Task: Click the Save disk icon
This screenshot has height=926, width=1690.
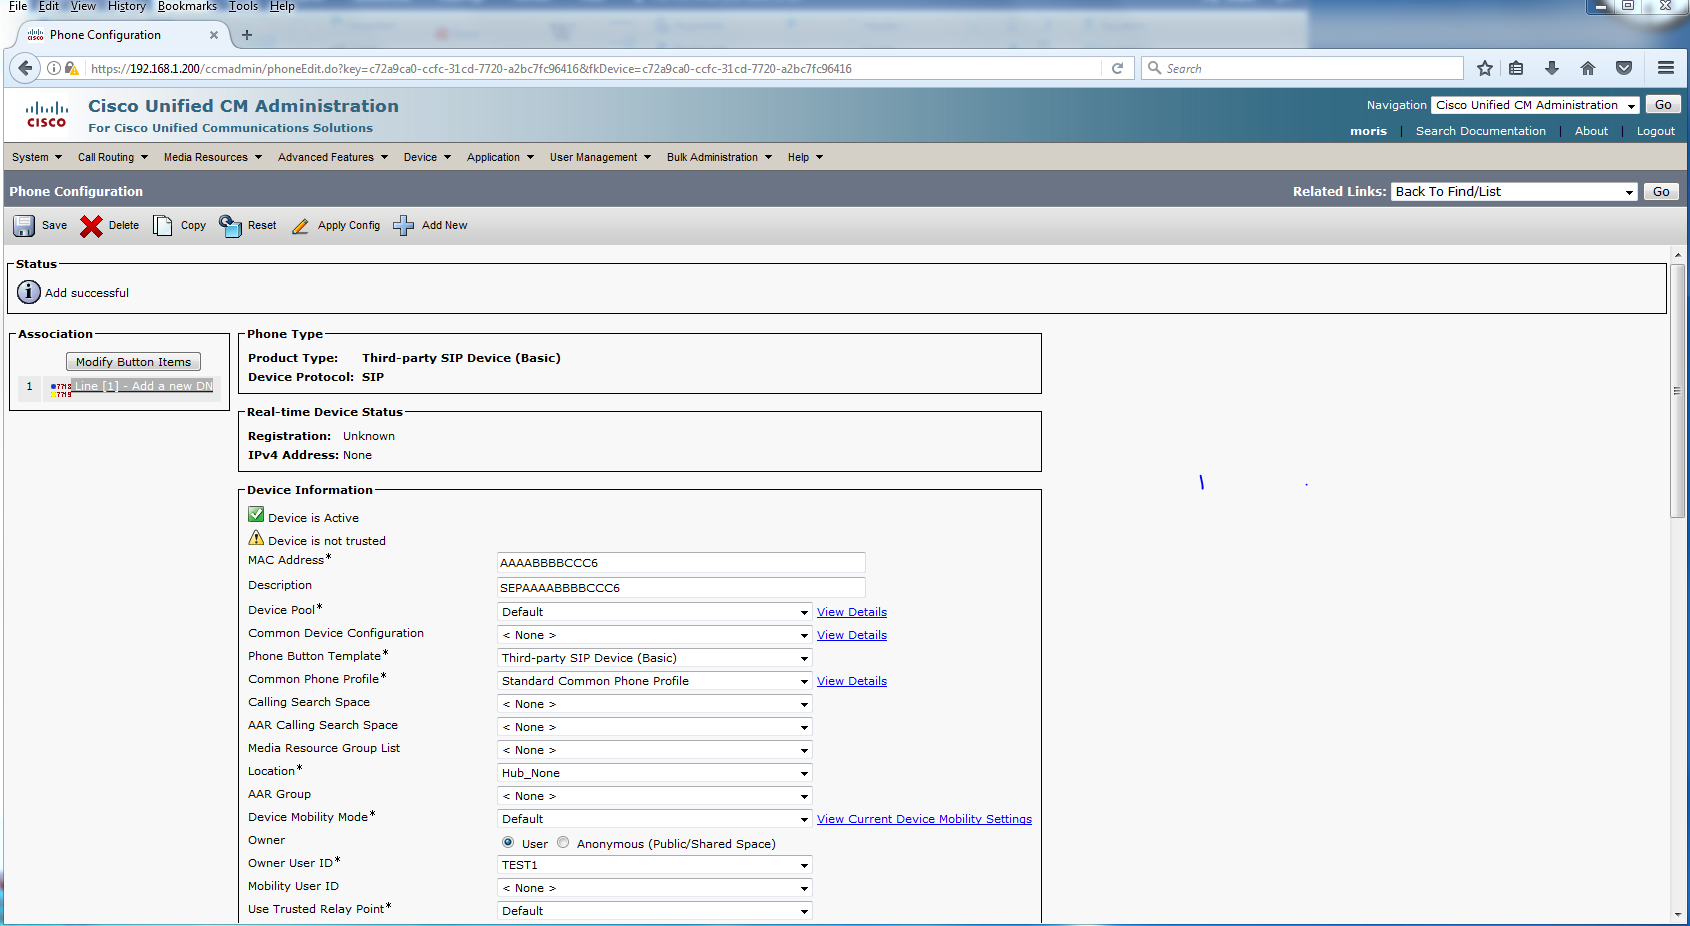Action: pos(24,226)
